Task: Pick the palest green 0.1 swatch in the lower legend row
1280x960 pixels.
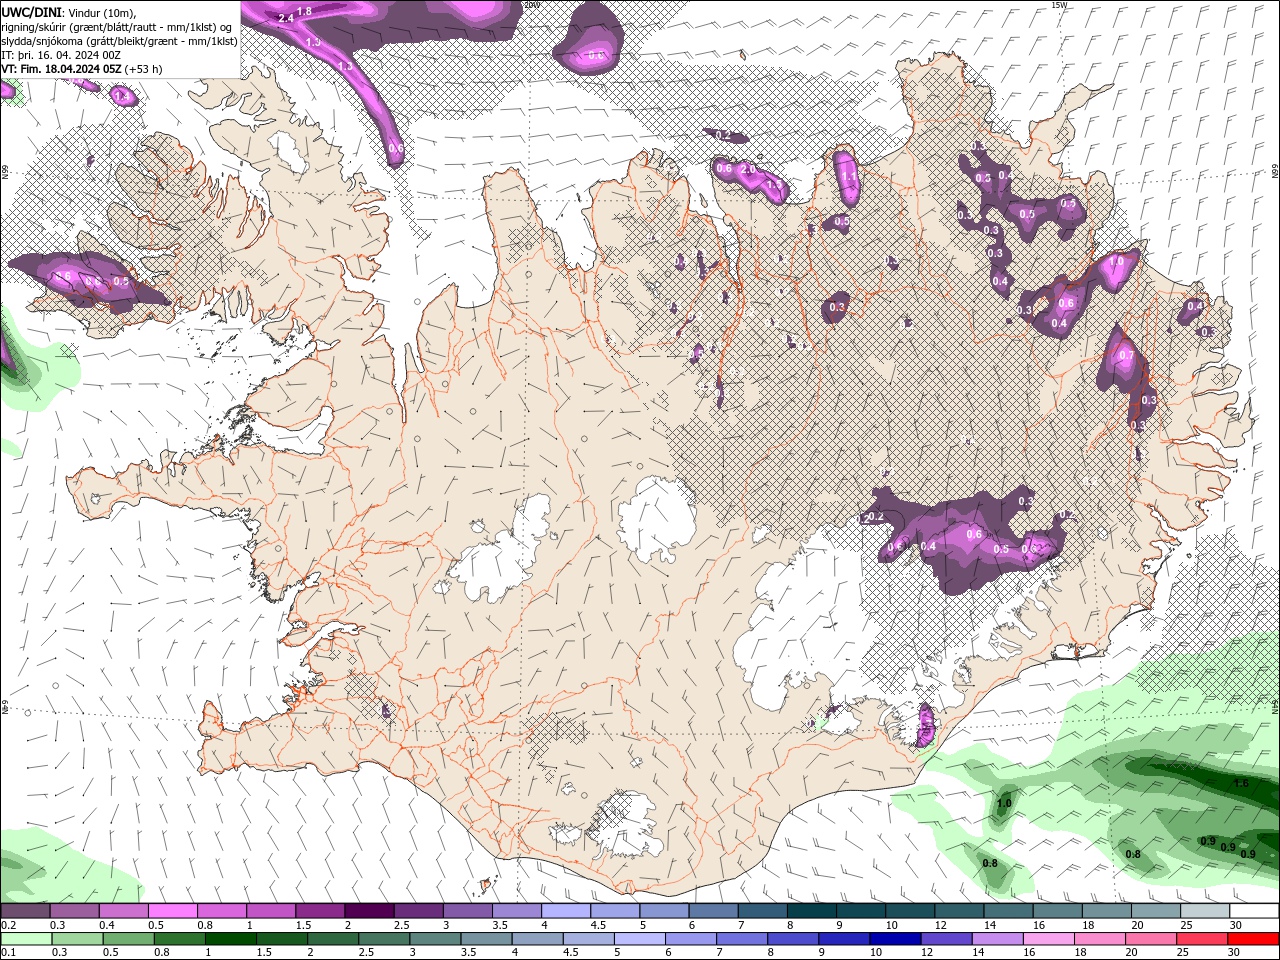Action: pyautogui.click(x=26, y=939)
